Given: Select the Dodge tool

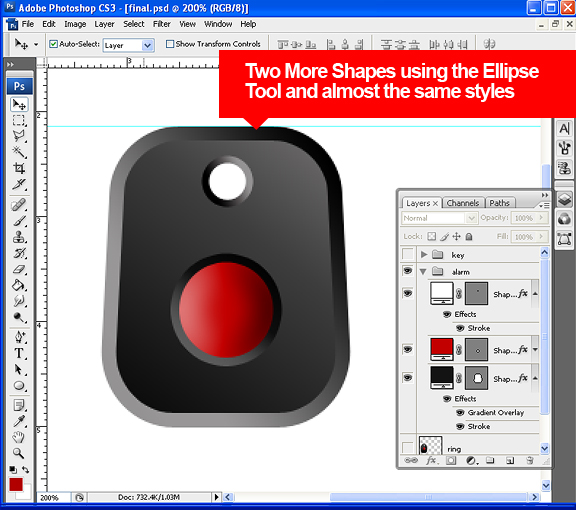Looking at the screenshot, I should (x=19, y=317).
